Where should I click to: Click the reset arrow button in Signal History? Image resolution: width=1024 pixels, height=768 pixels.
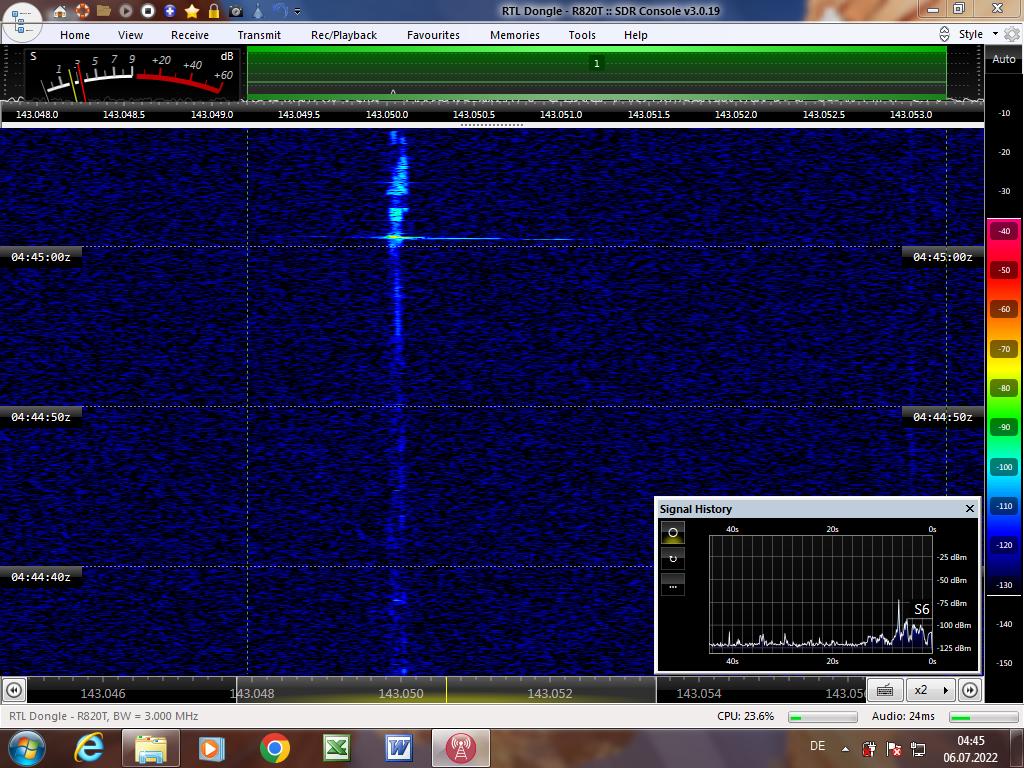pyautogui.click(x=673, y=559)
